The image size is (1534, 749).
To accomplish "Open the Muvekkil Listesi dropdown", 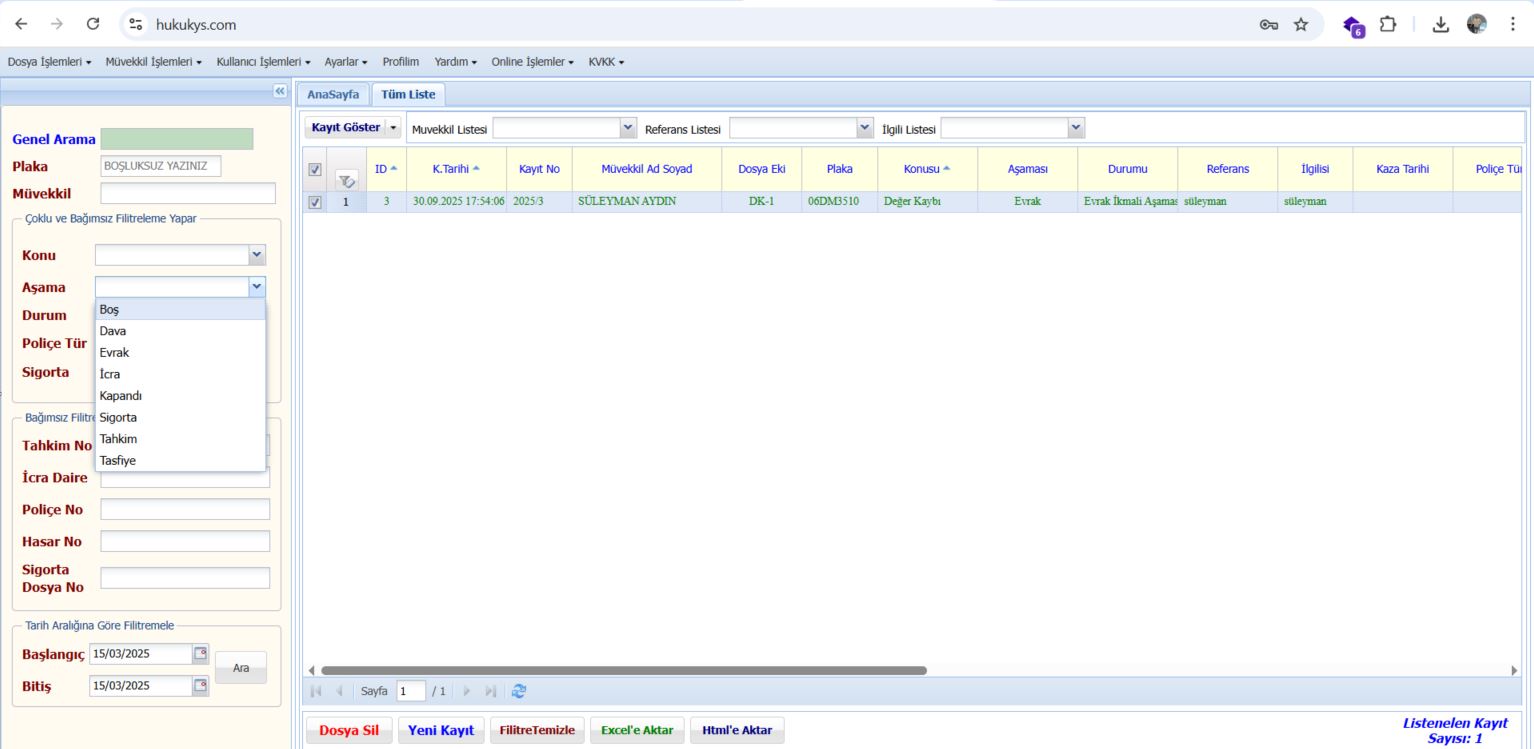I will pyautogui.click(x=628, y=128).
